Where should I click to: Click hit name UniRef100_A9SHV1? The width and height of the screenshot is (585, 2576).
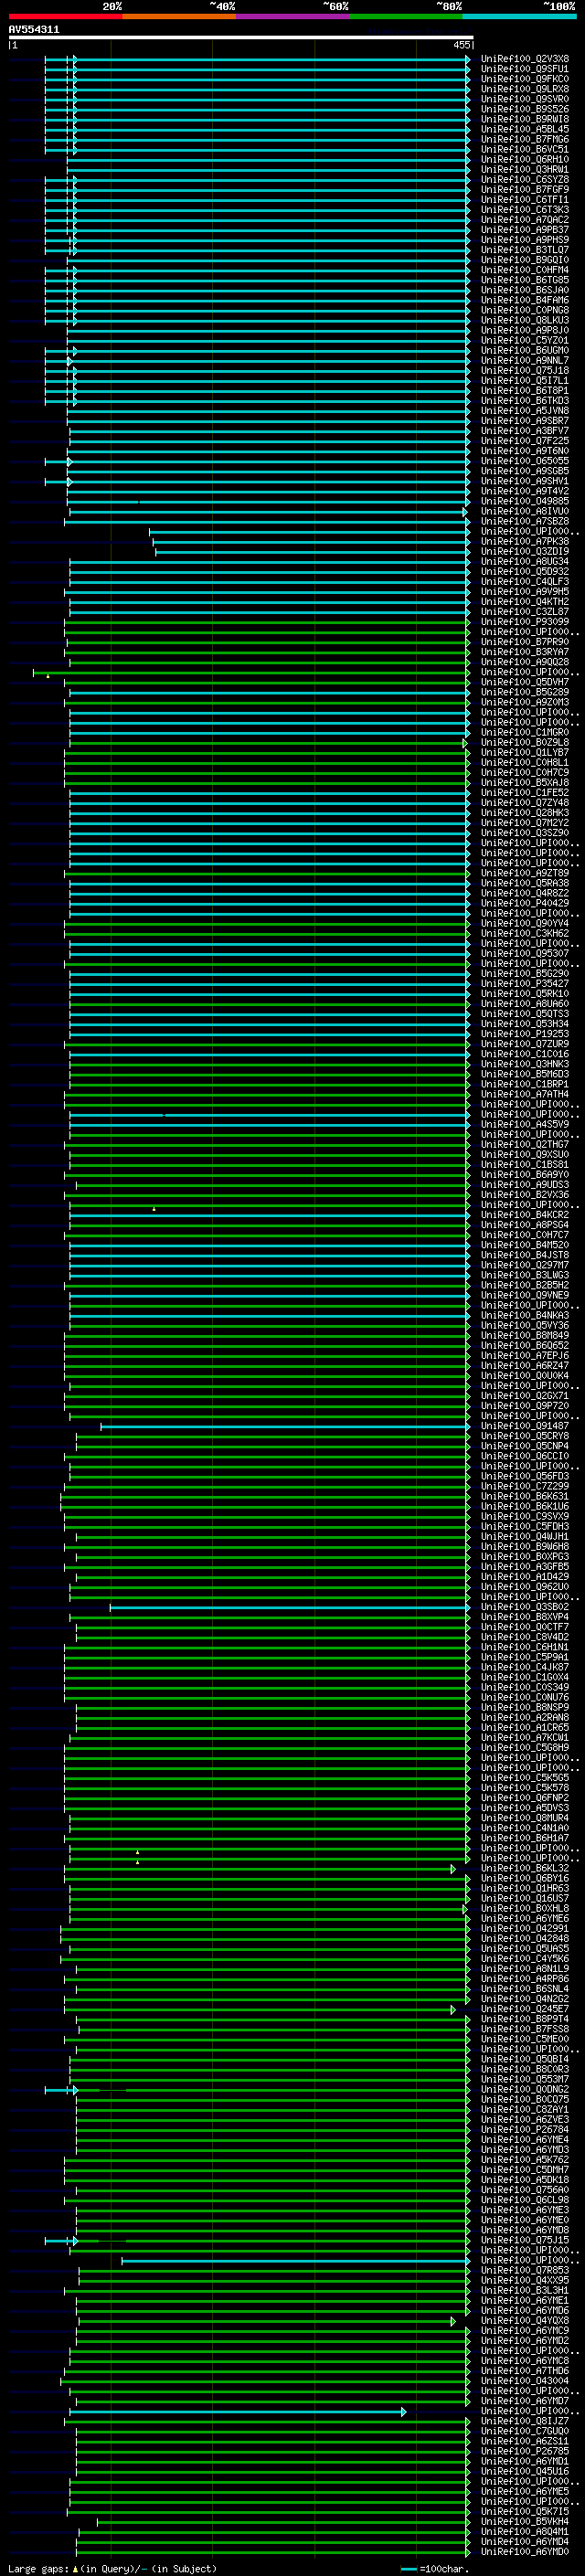[x=525, y=481]
